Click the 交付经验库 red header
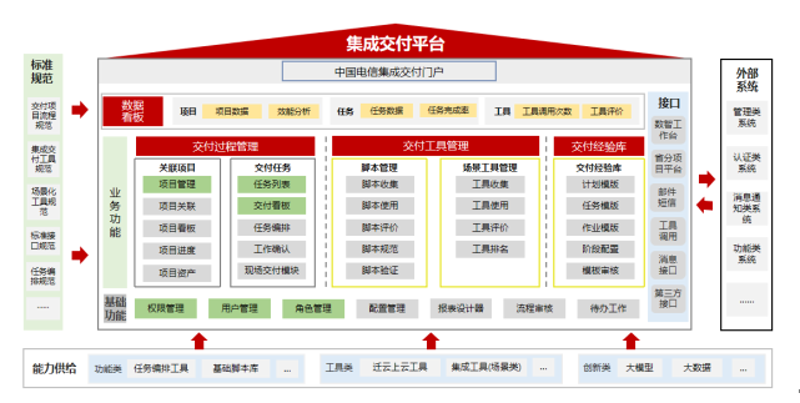This screenshot has width=800, height=403. pyautogui.click(x=598, y=146)
